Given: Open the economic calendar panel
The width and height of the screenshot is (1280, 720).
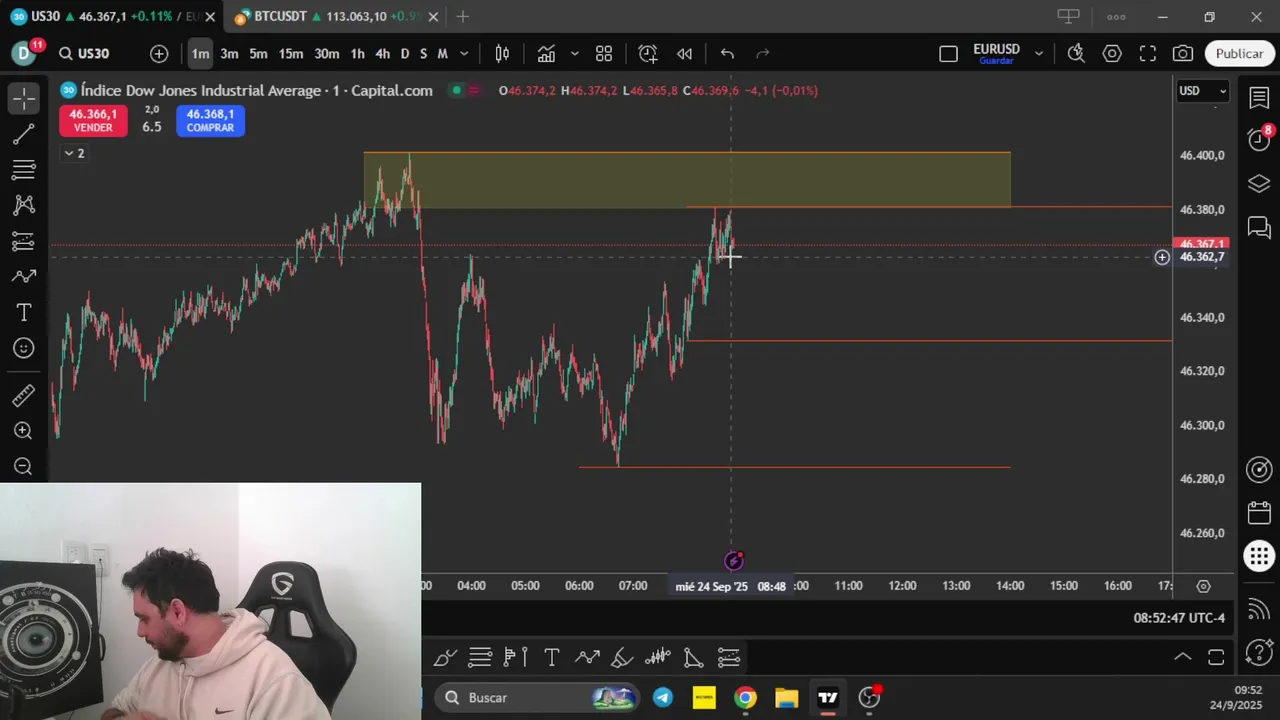Looking at the screenshot, I should (x=1259, y=513).
